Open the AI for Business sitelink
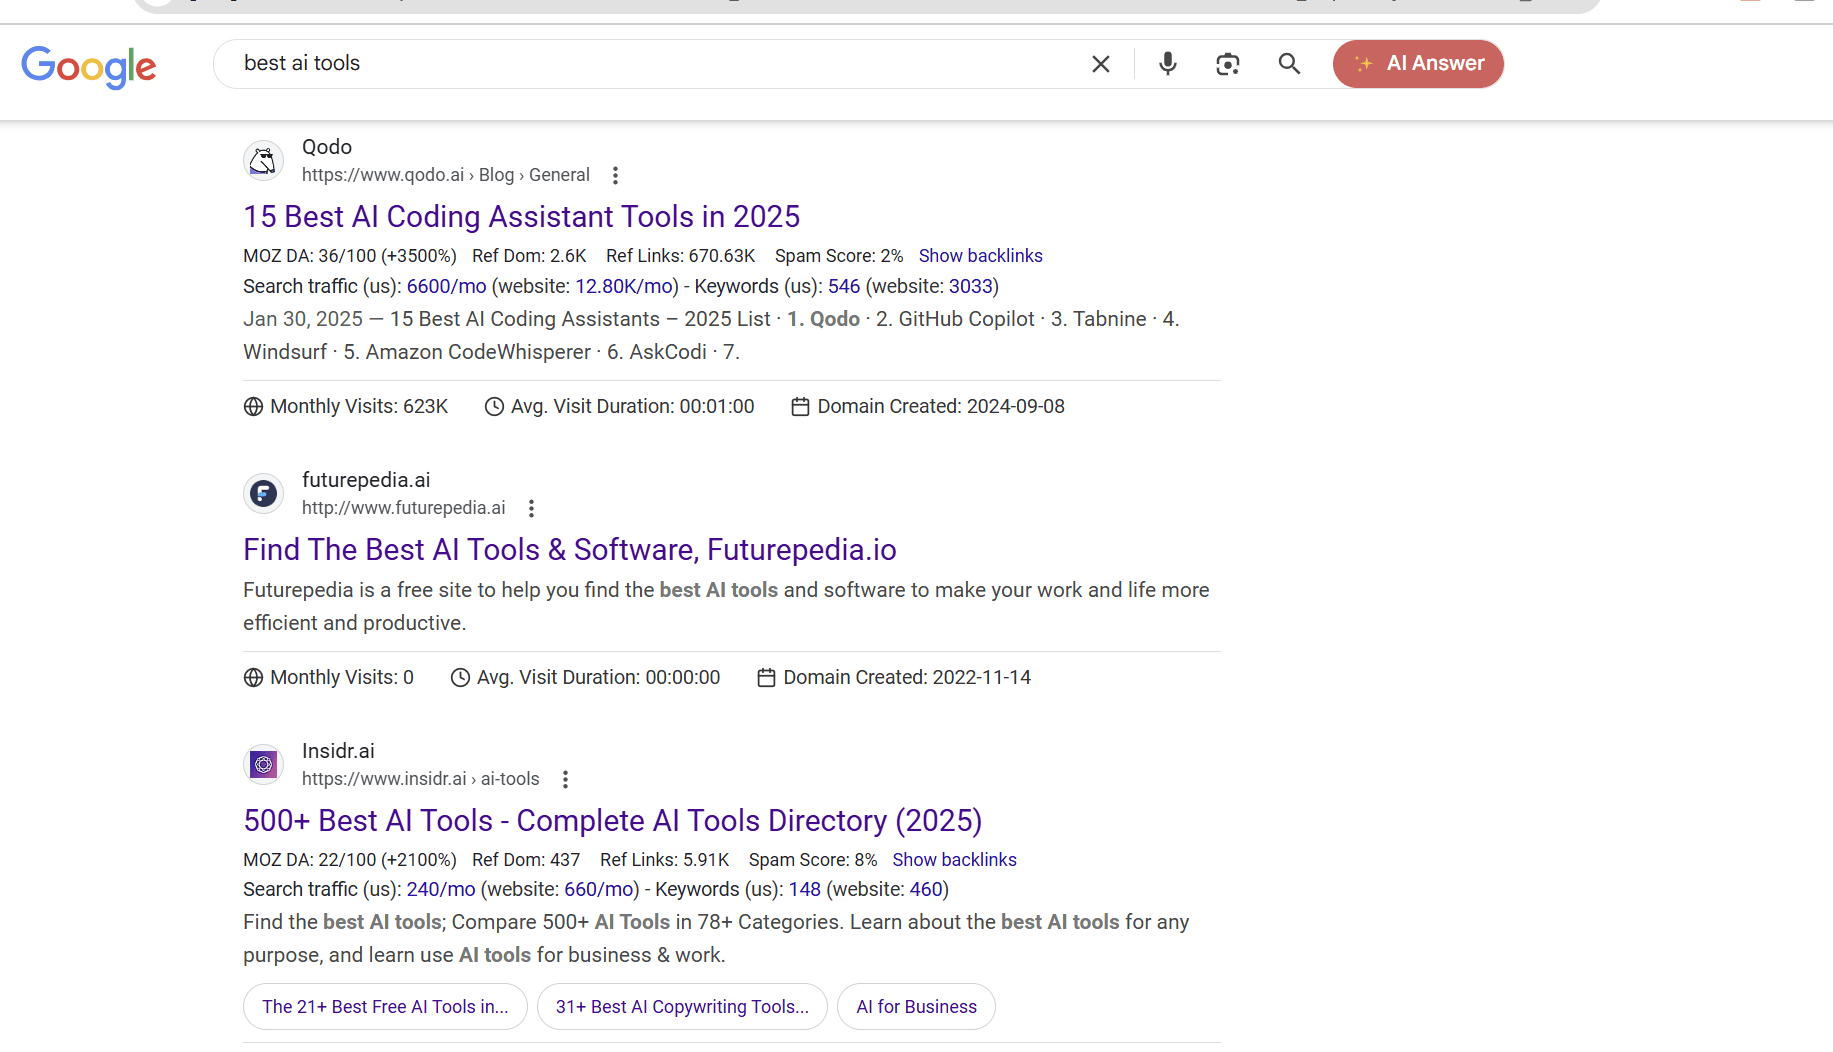1833x1052 pixels. 916,1007
